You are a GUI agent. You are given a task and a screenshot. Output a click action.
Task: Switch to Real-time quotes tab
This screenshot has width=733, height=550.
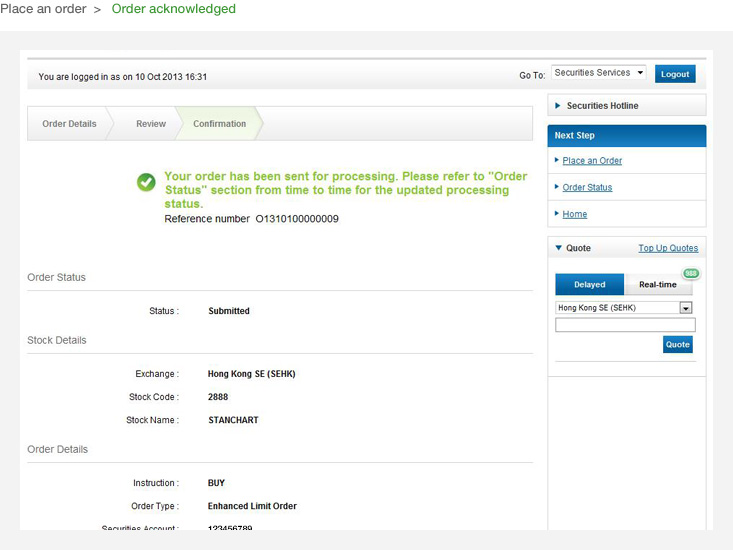[x=658, y=285]
